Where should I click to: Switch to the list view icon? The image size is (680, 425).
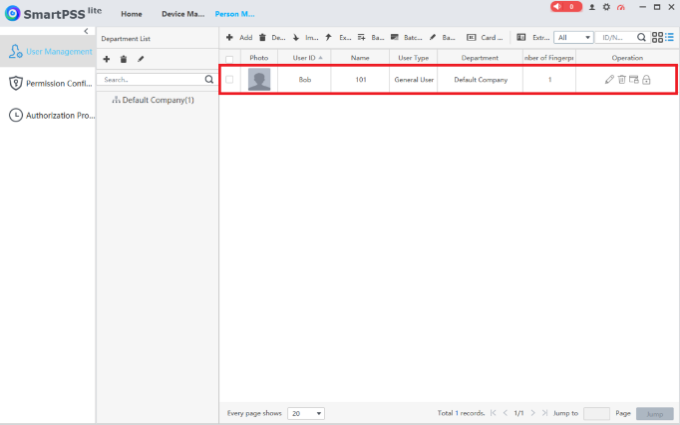[670, 37]
